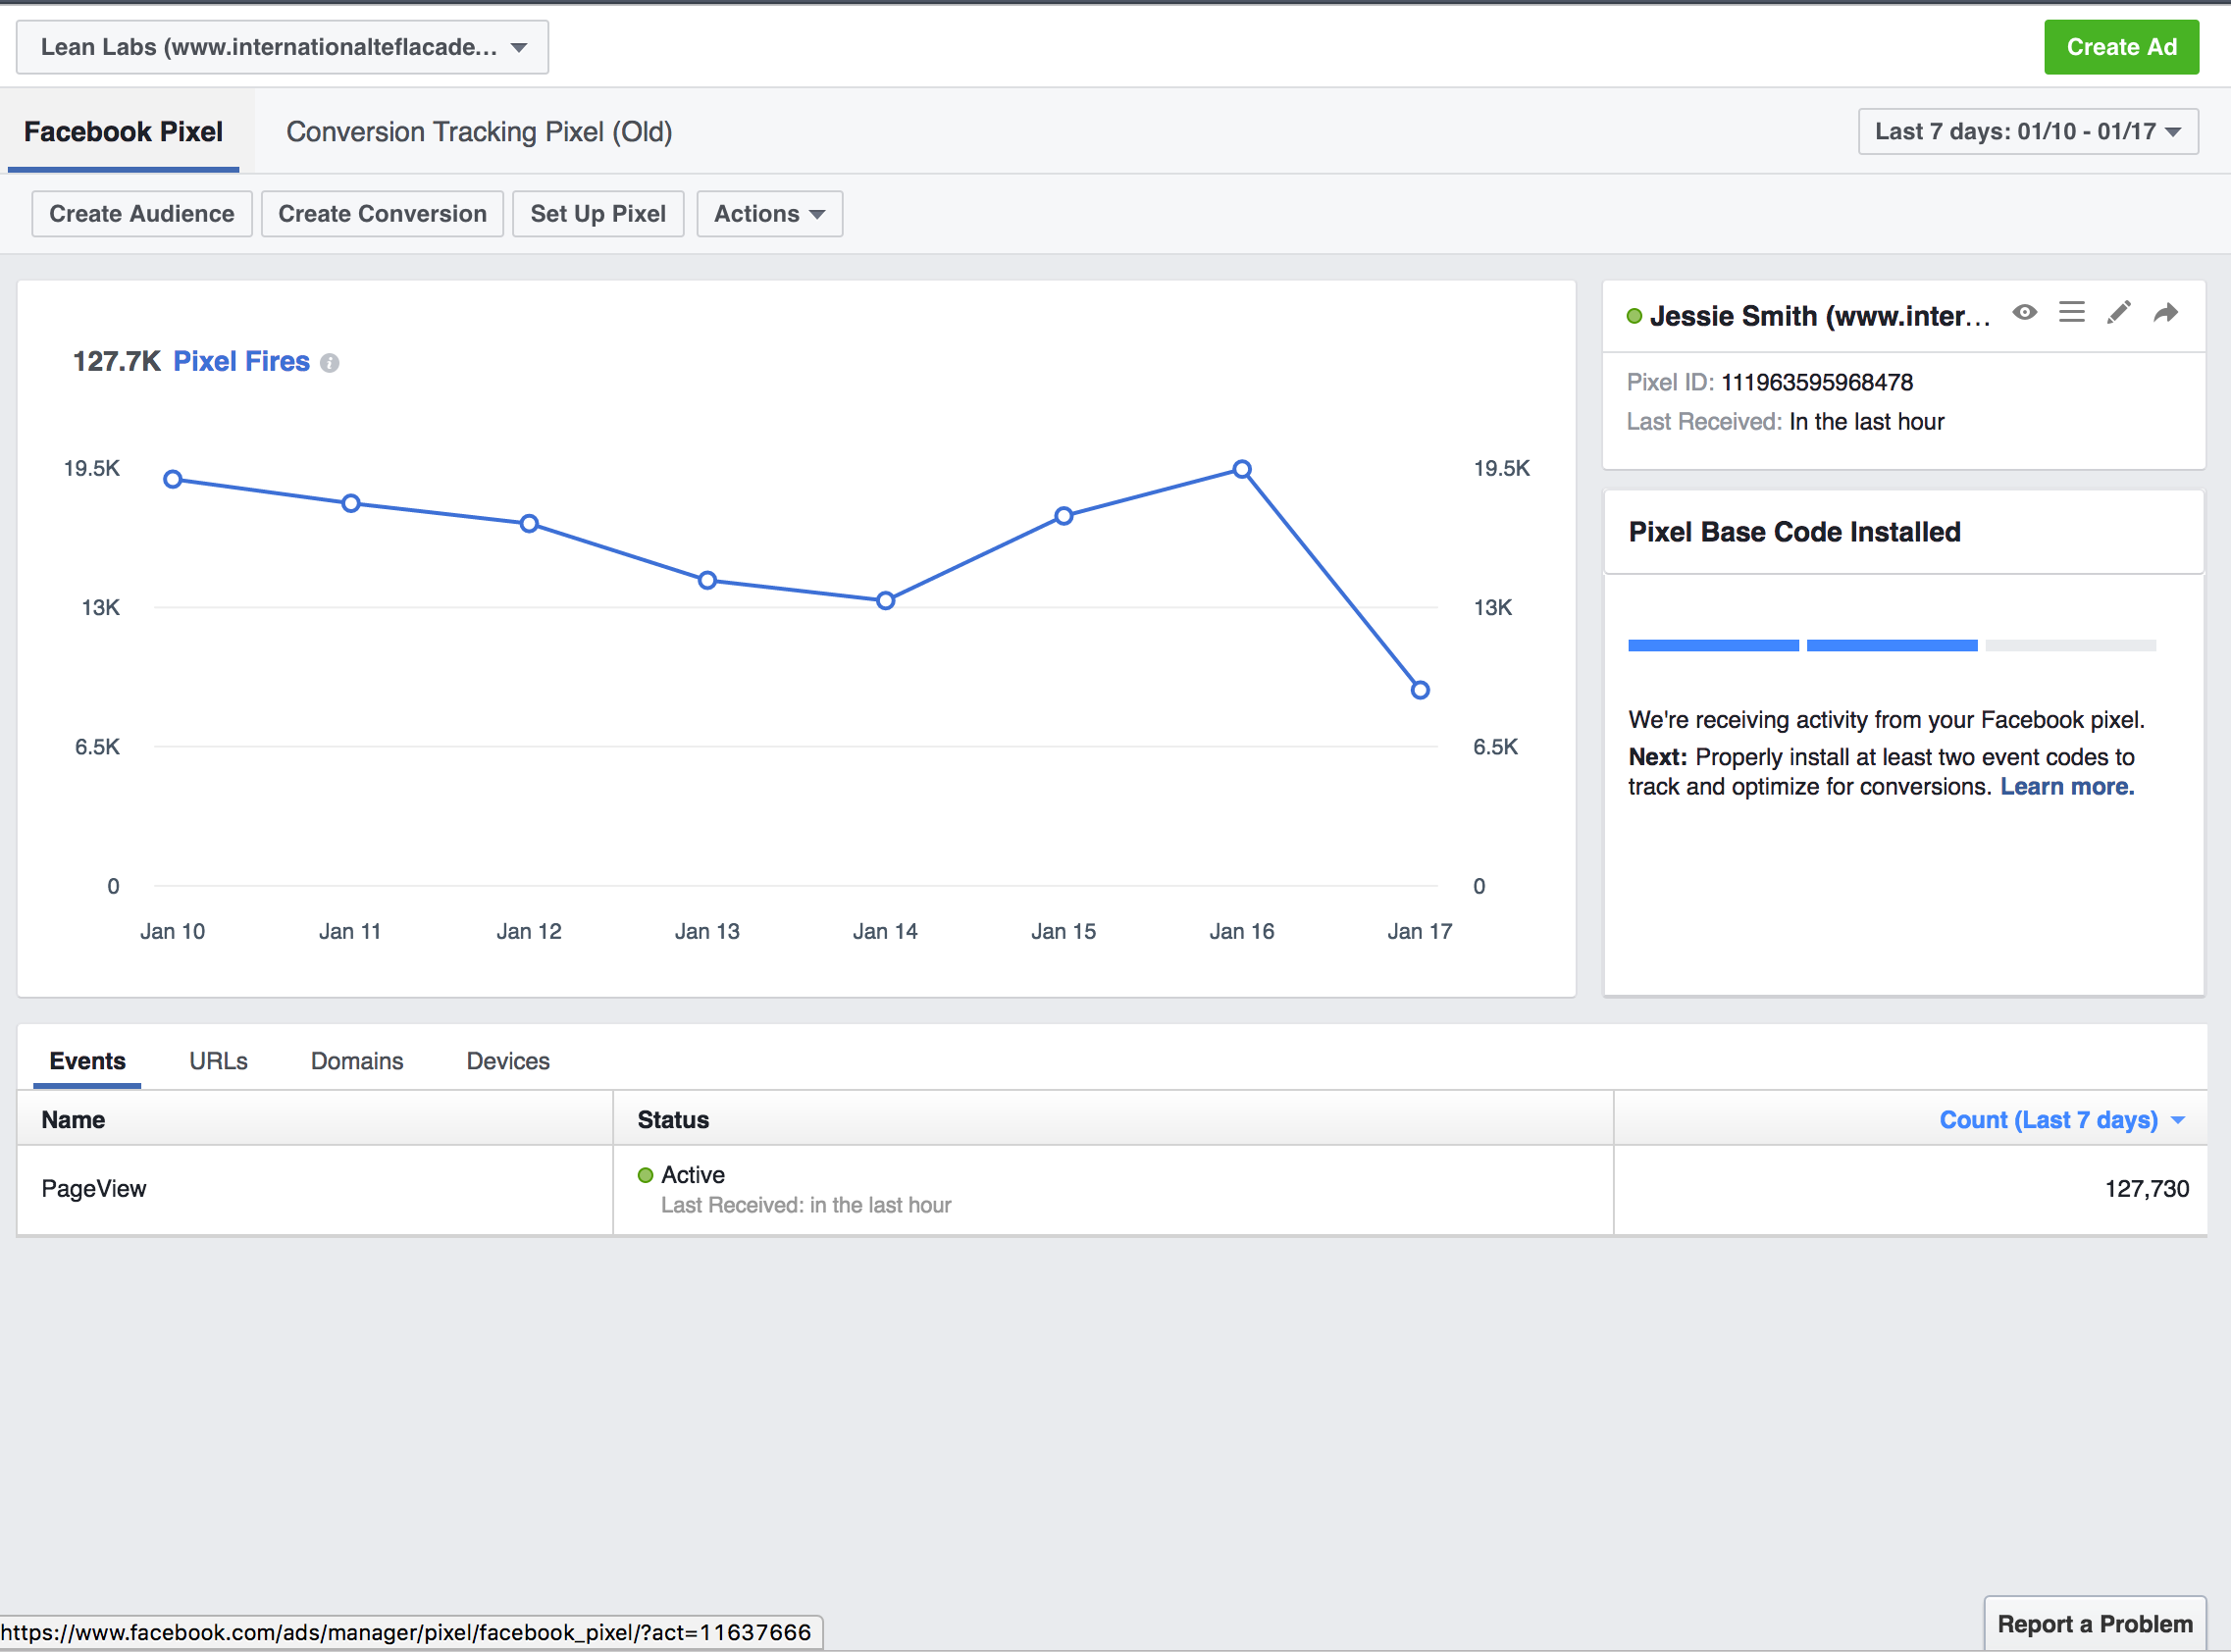Open the list menu icon beside Jessie Smith
The height and width of the screenshot is (1652, 2231).
pos(2072,313)
